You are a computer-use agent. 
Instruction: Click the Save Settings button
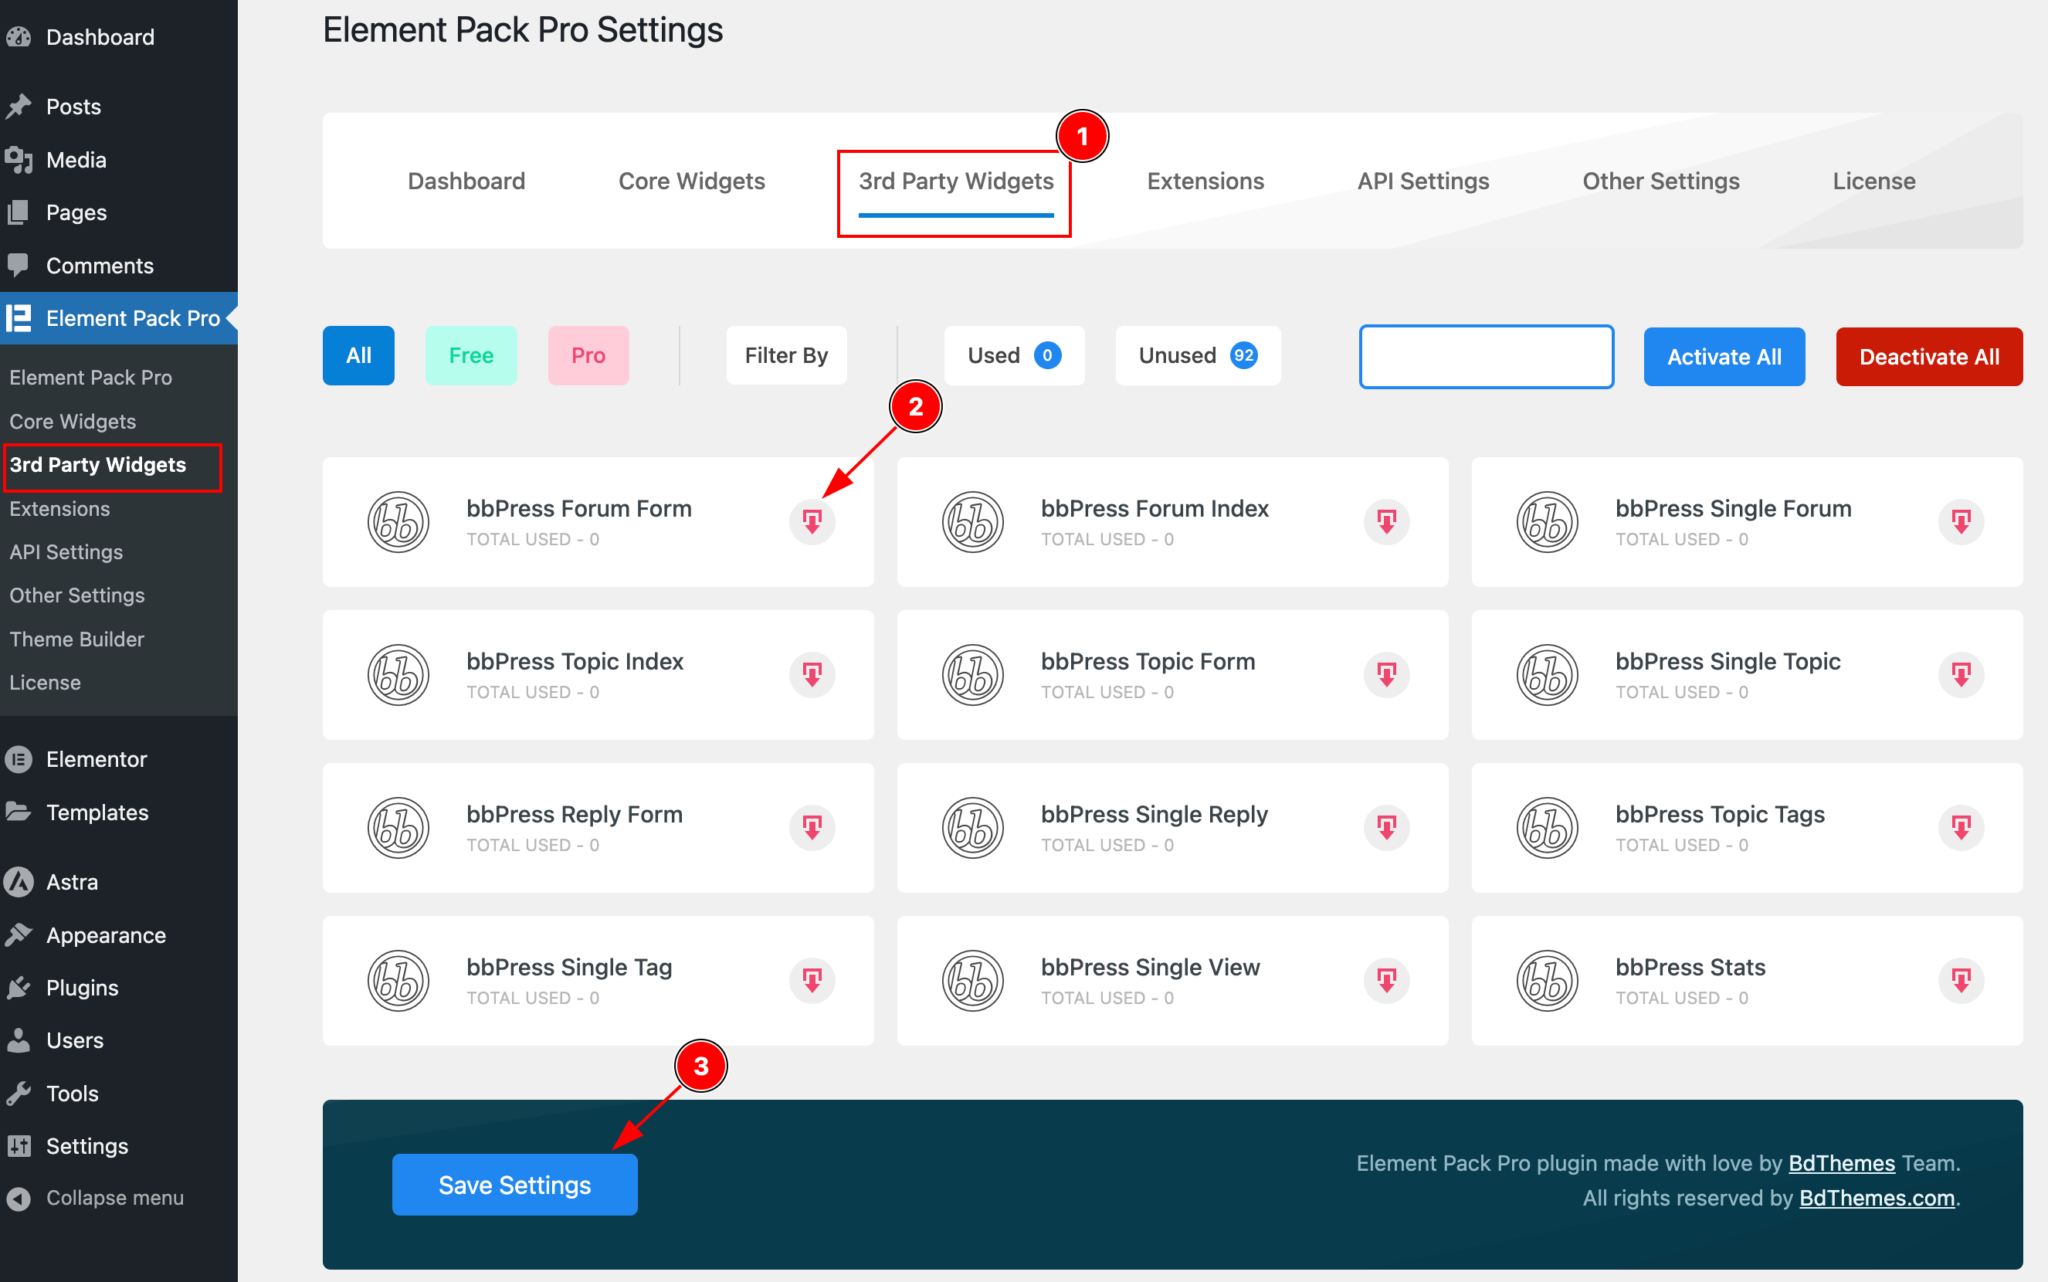click(x=514, y=1184)
